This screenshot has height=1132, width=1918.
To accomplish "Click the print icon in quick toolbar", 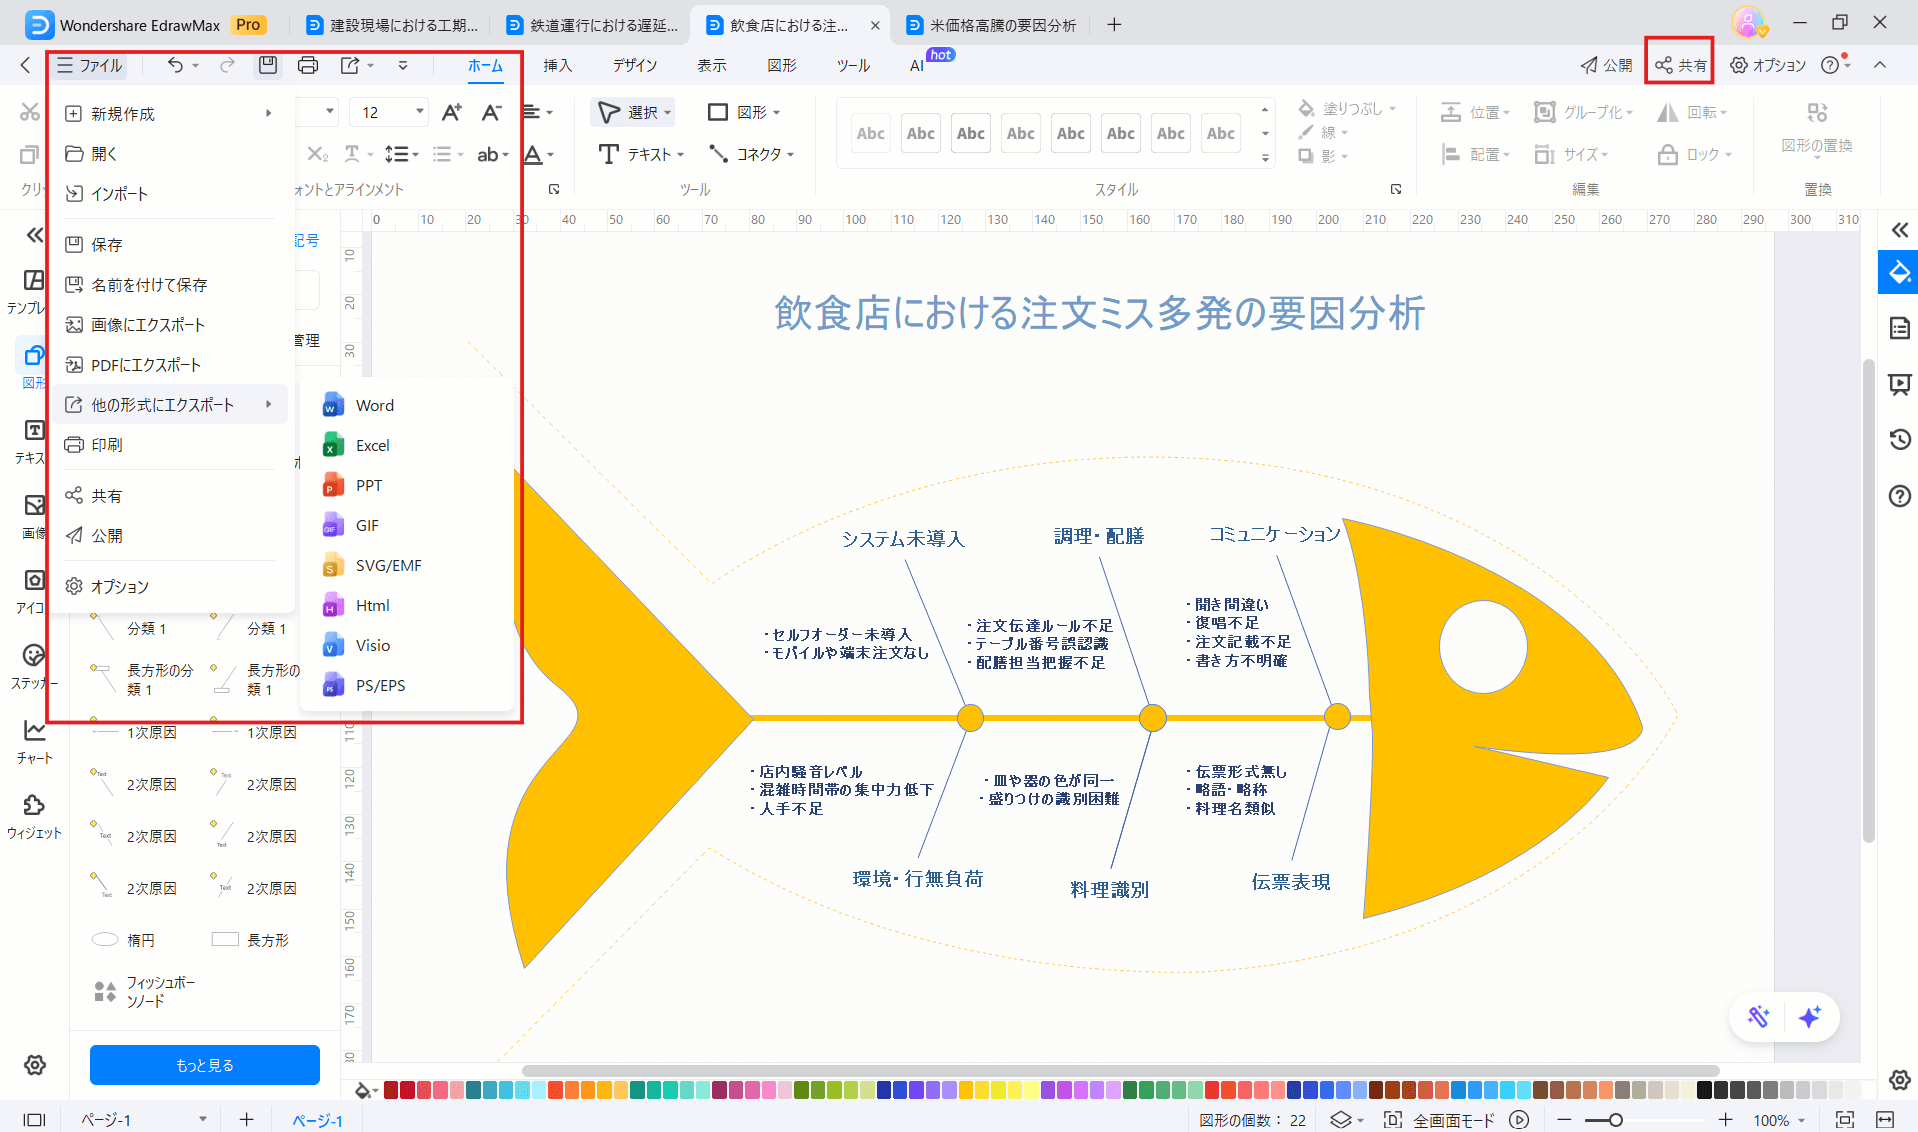I will tap(308, 65).
